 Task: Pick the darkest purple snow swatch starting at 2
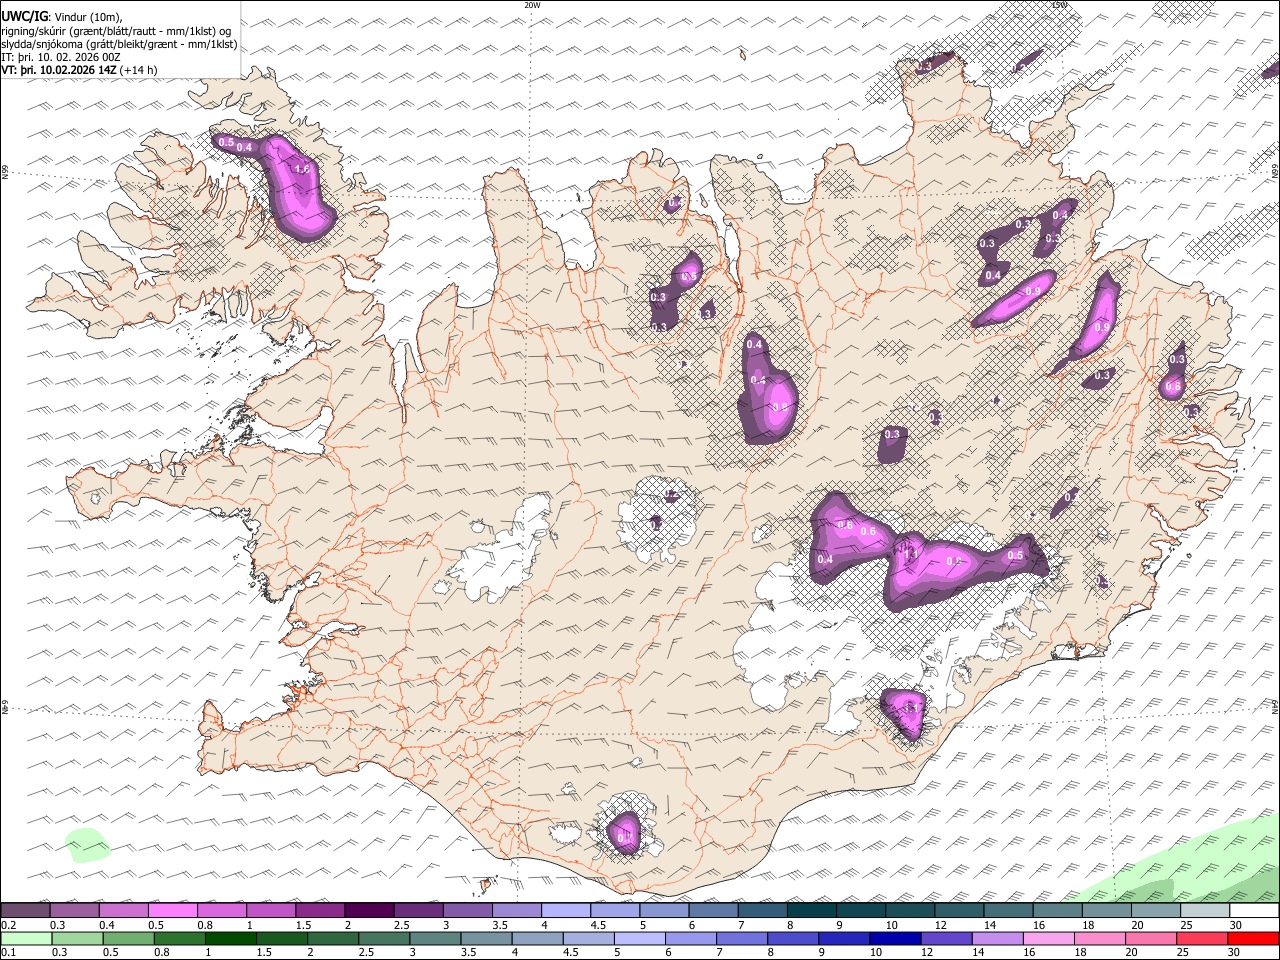pyautogui.click(x=369, y=910)
